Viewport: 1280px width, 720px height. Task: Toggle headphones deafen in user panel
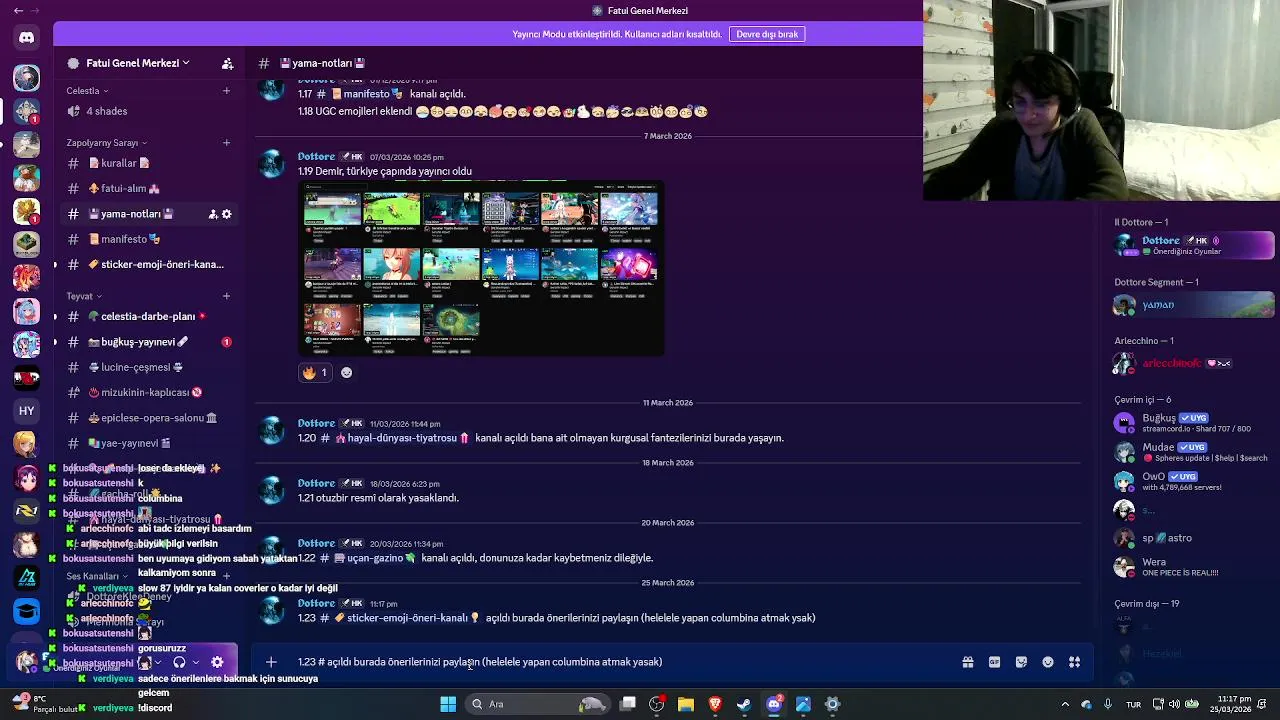pyautogui.click(x=179, y=662)
